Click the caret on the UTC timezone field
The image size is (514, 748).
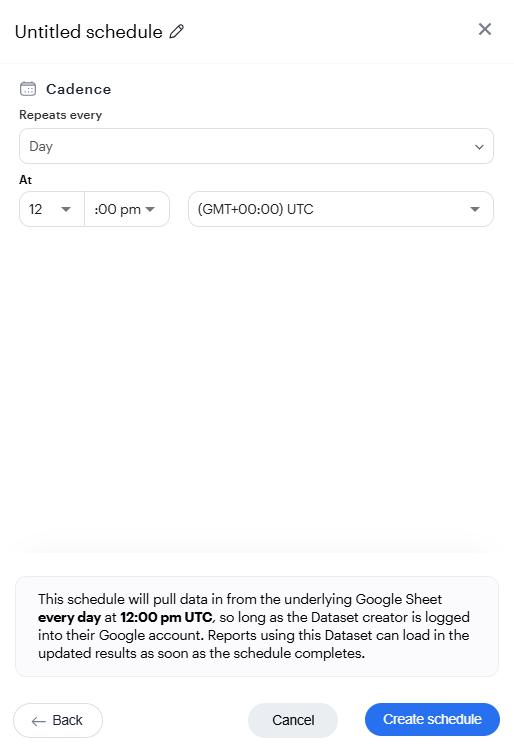[474, 209]
